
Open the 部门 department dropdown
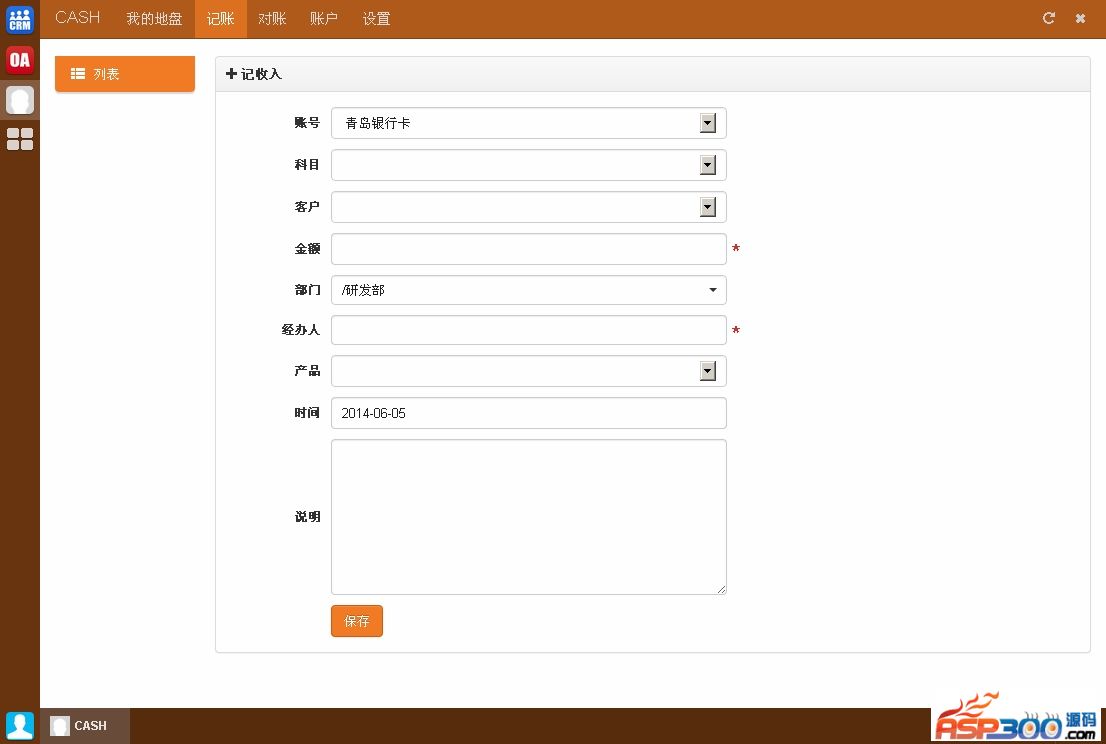528,290
